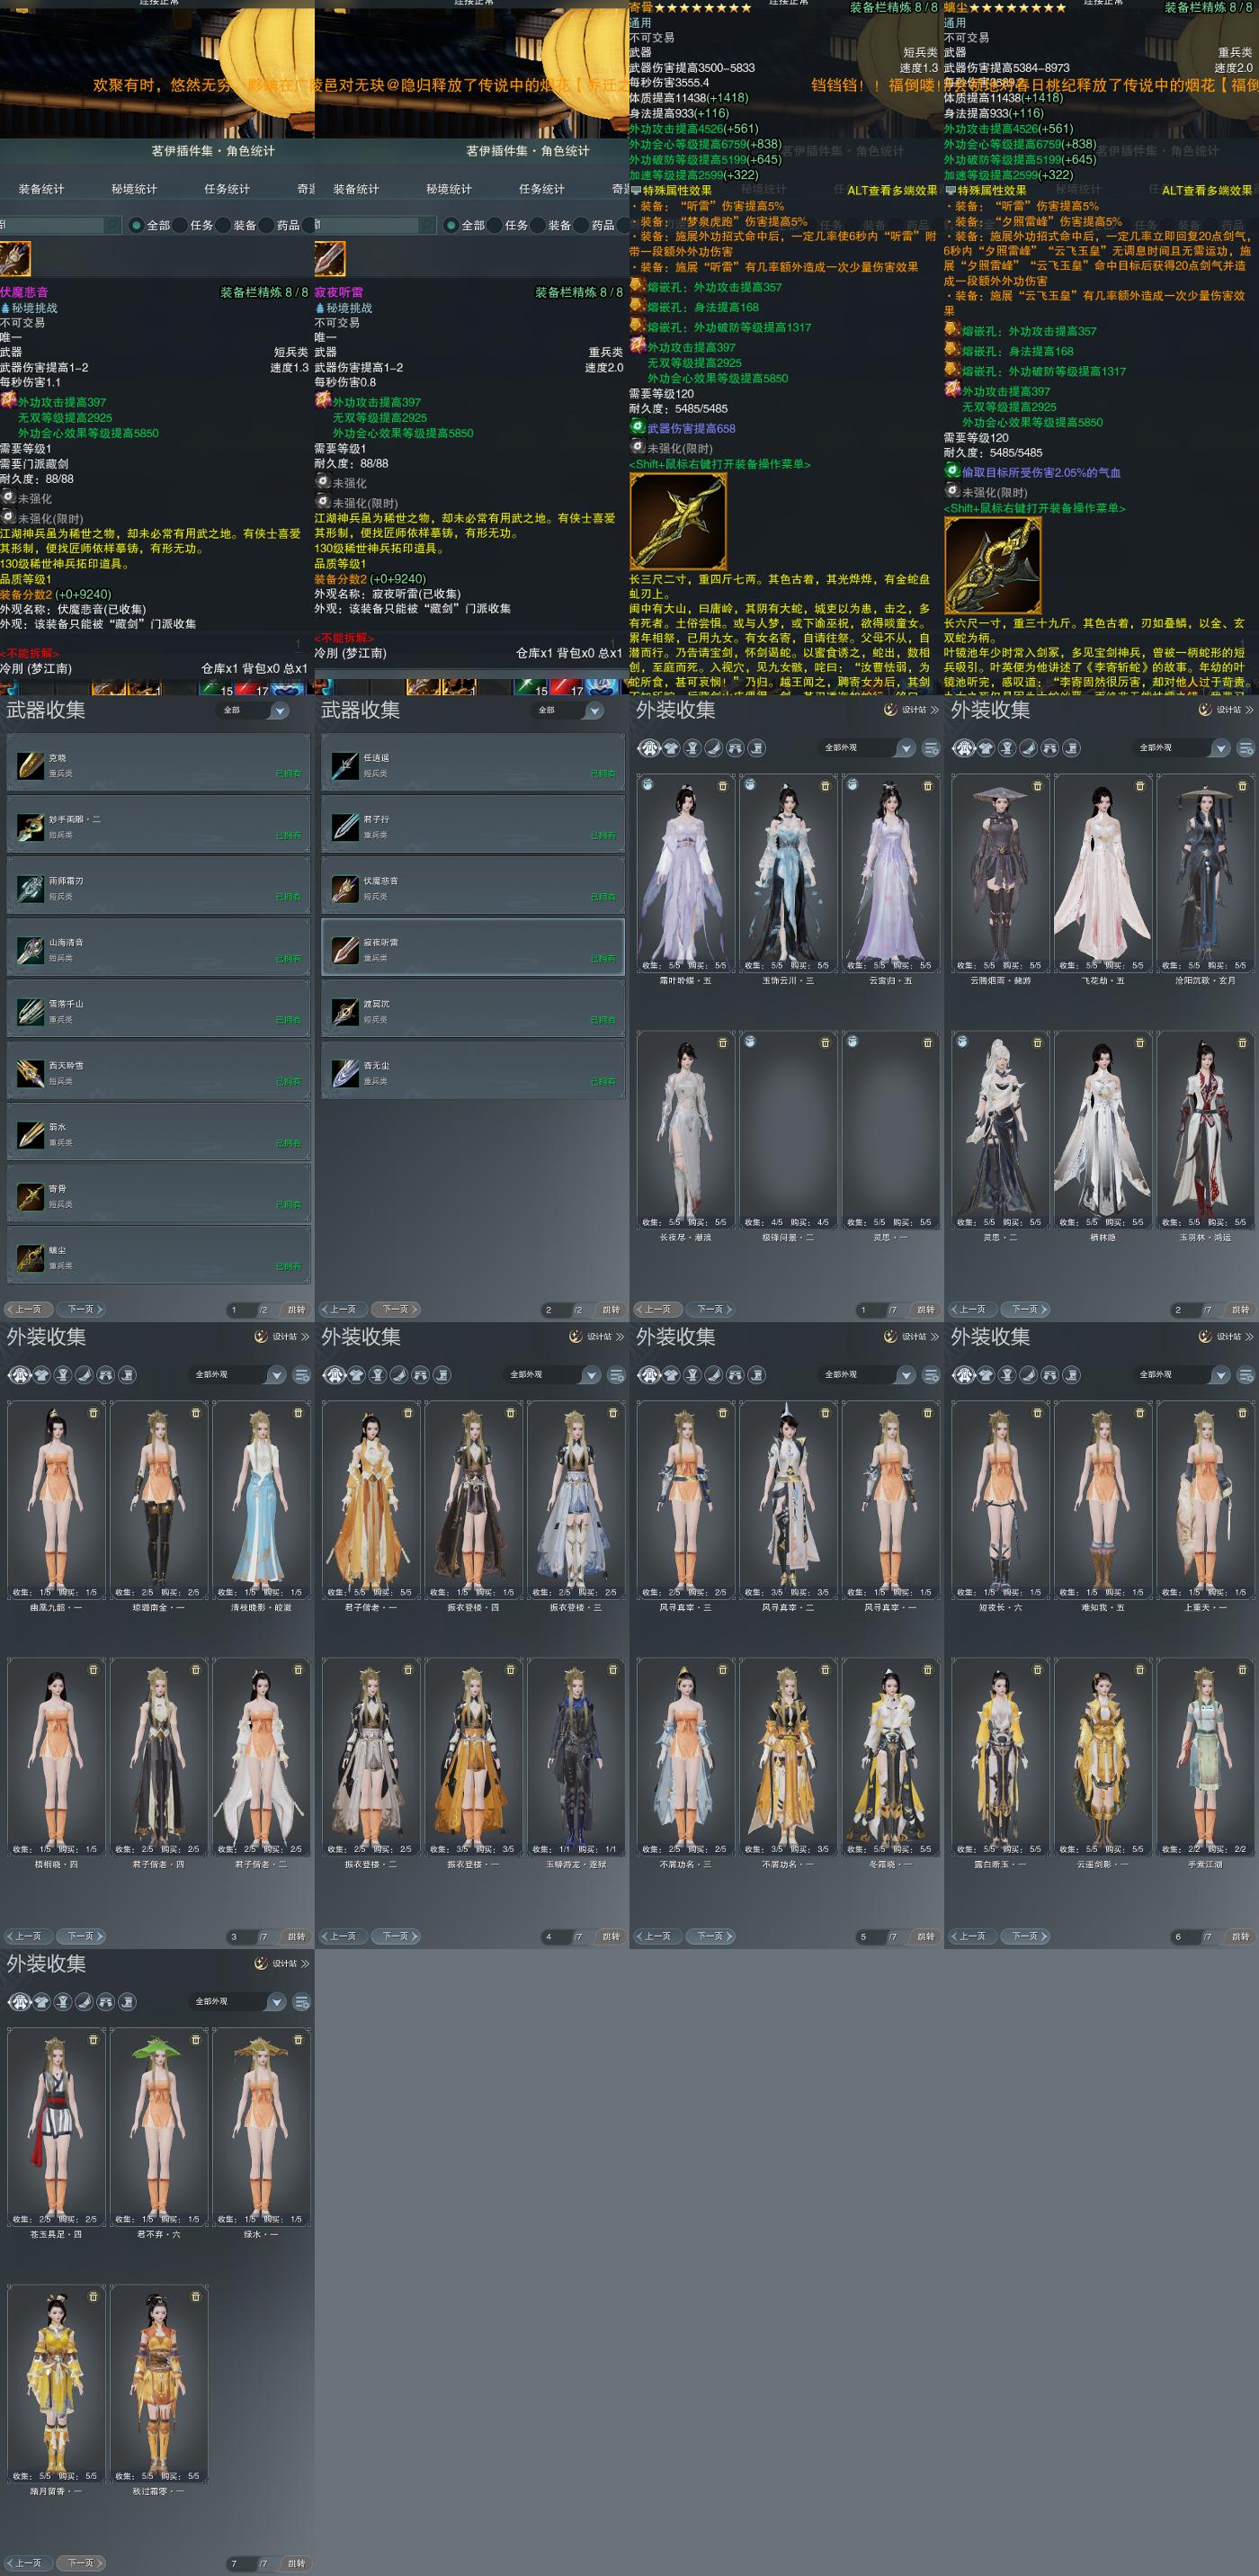Image resolution: width=1259 pixels, height=2576 pixels.
Task: Expand 全部外观 dropdown on outfit page 7
Action: [x=238, y=2002]
